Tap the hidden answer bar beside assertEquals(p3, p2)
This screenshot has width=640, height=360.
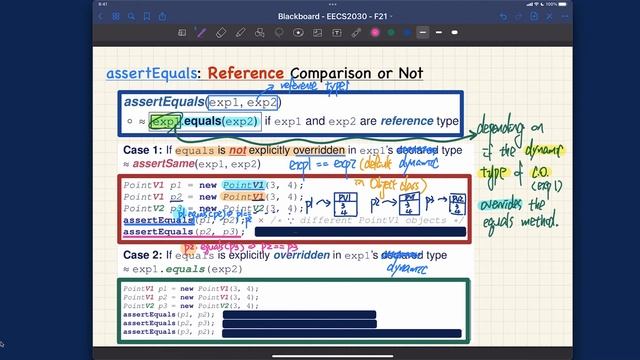pos(342,333)
